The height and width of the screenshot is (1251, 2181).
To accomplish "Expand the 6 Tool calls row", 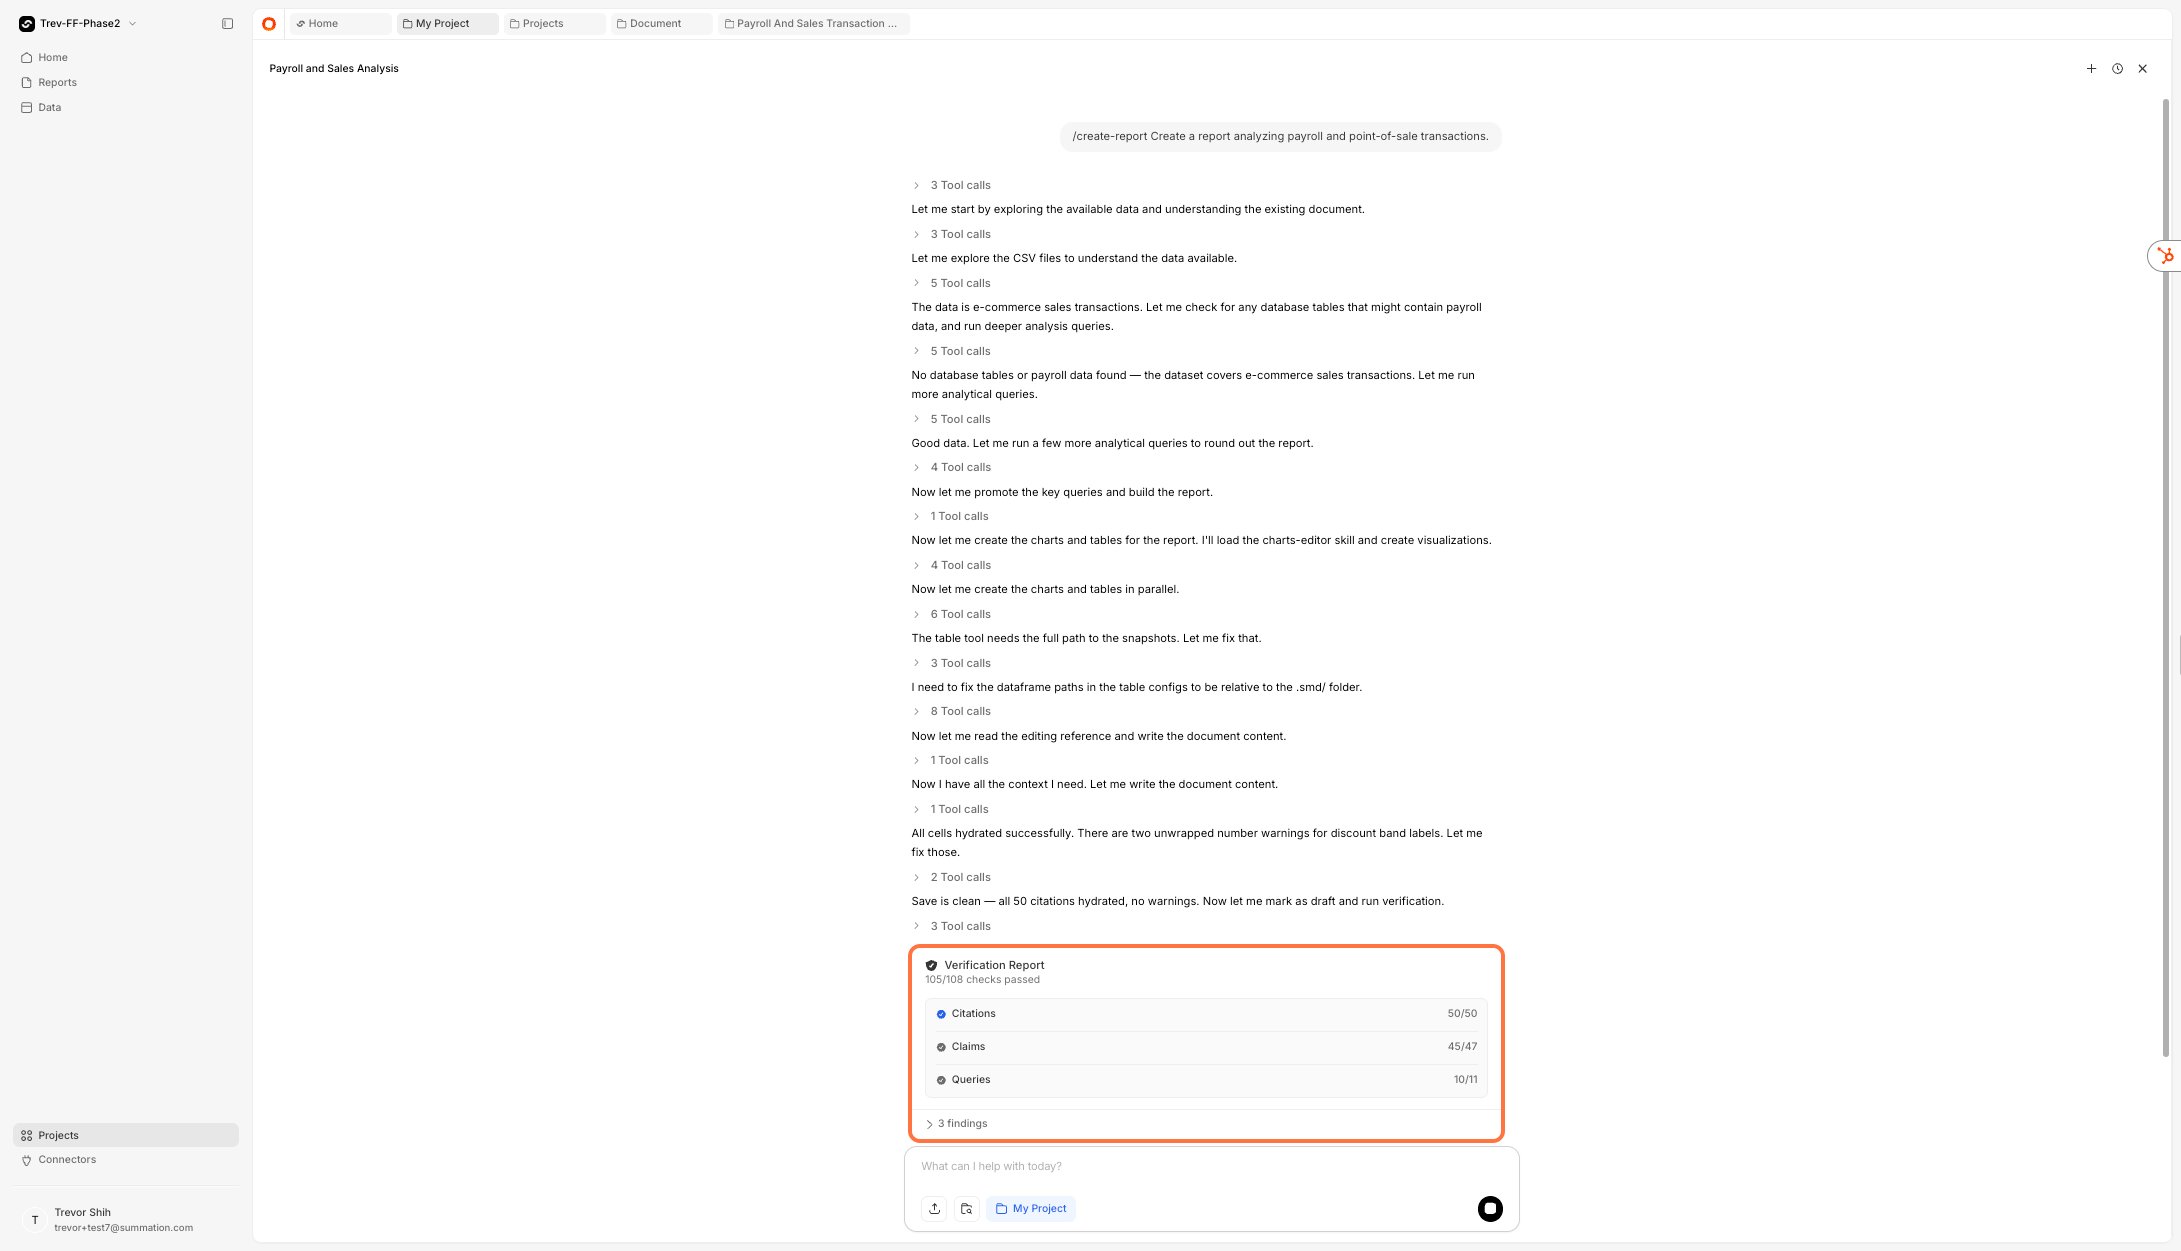I will (951, 615).
